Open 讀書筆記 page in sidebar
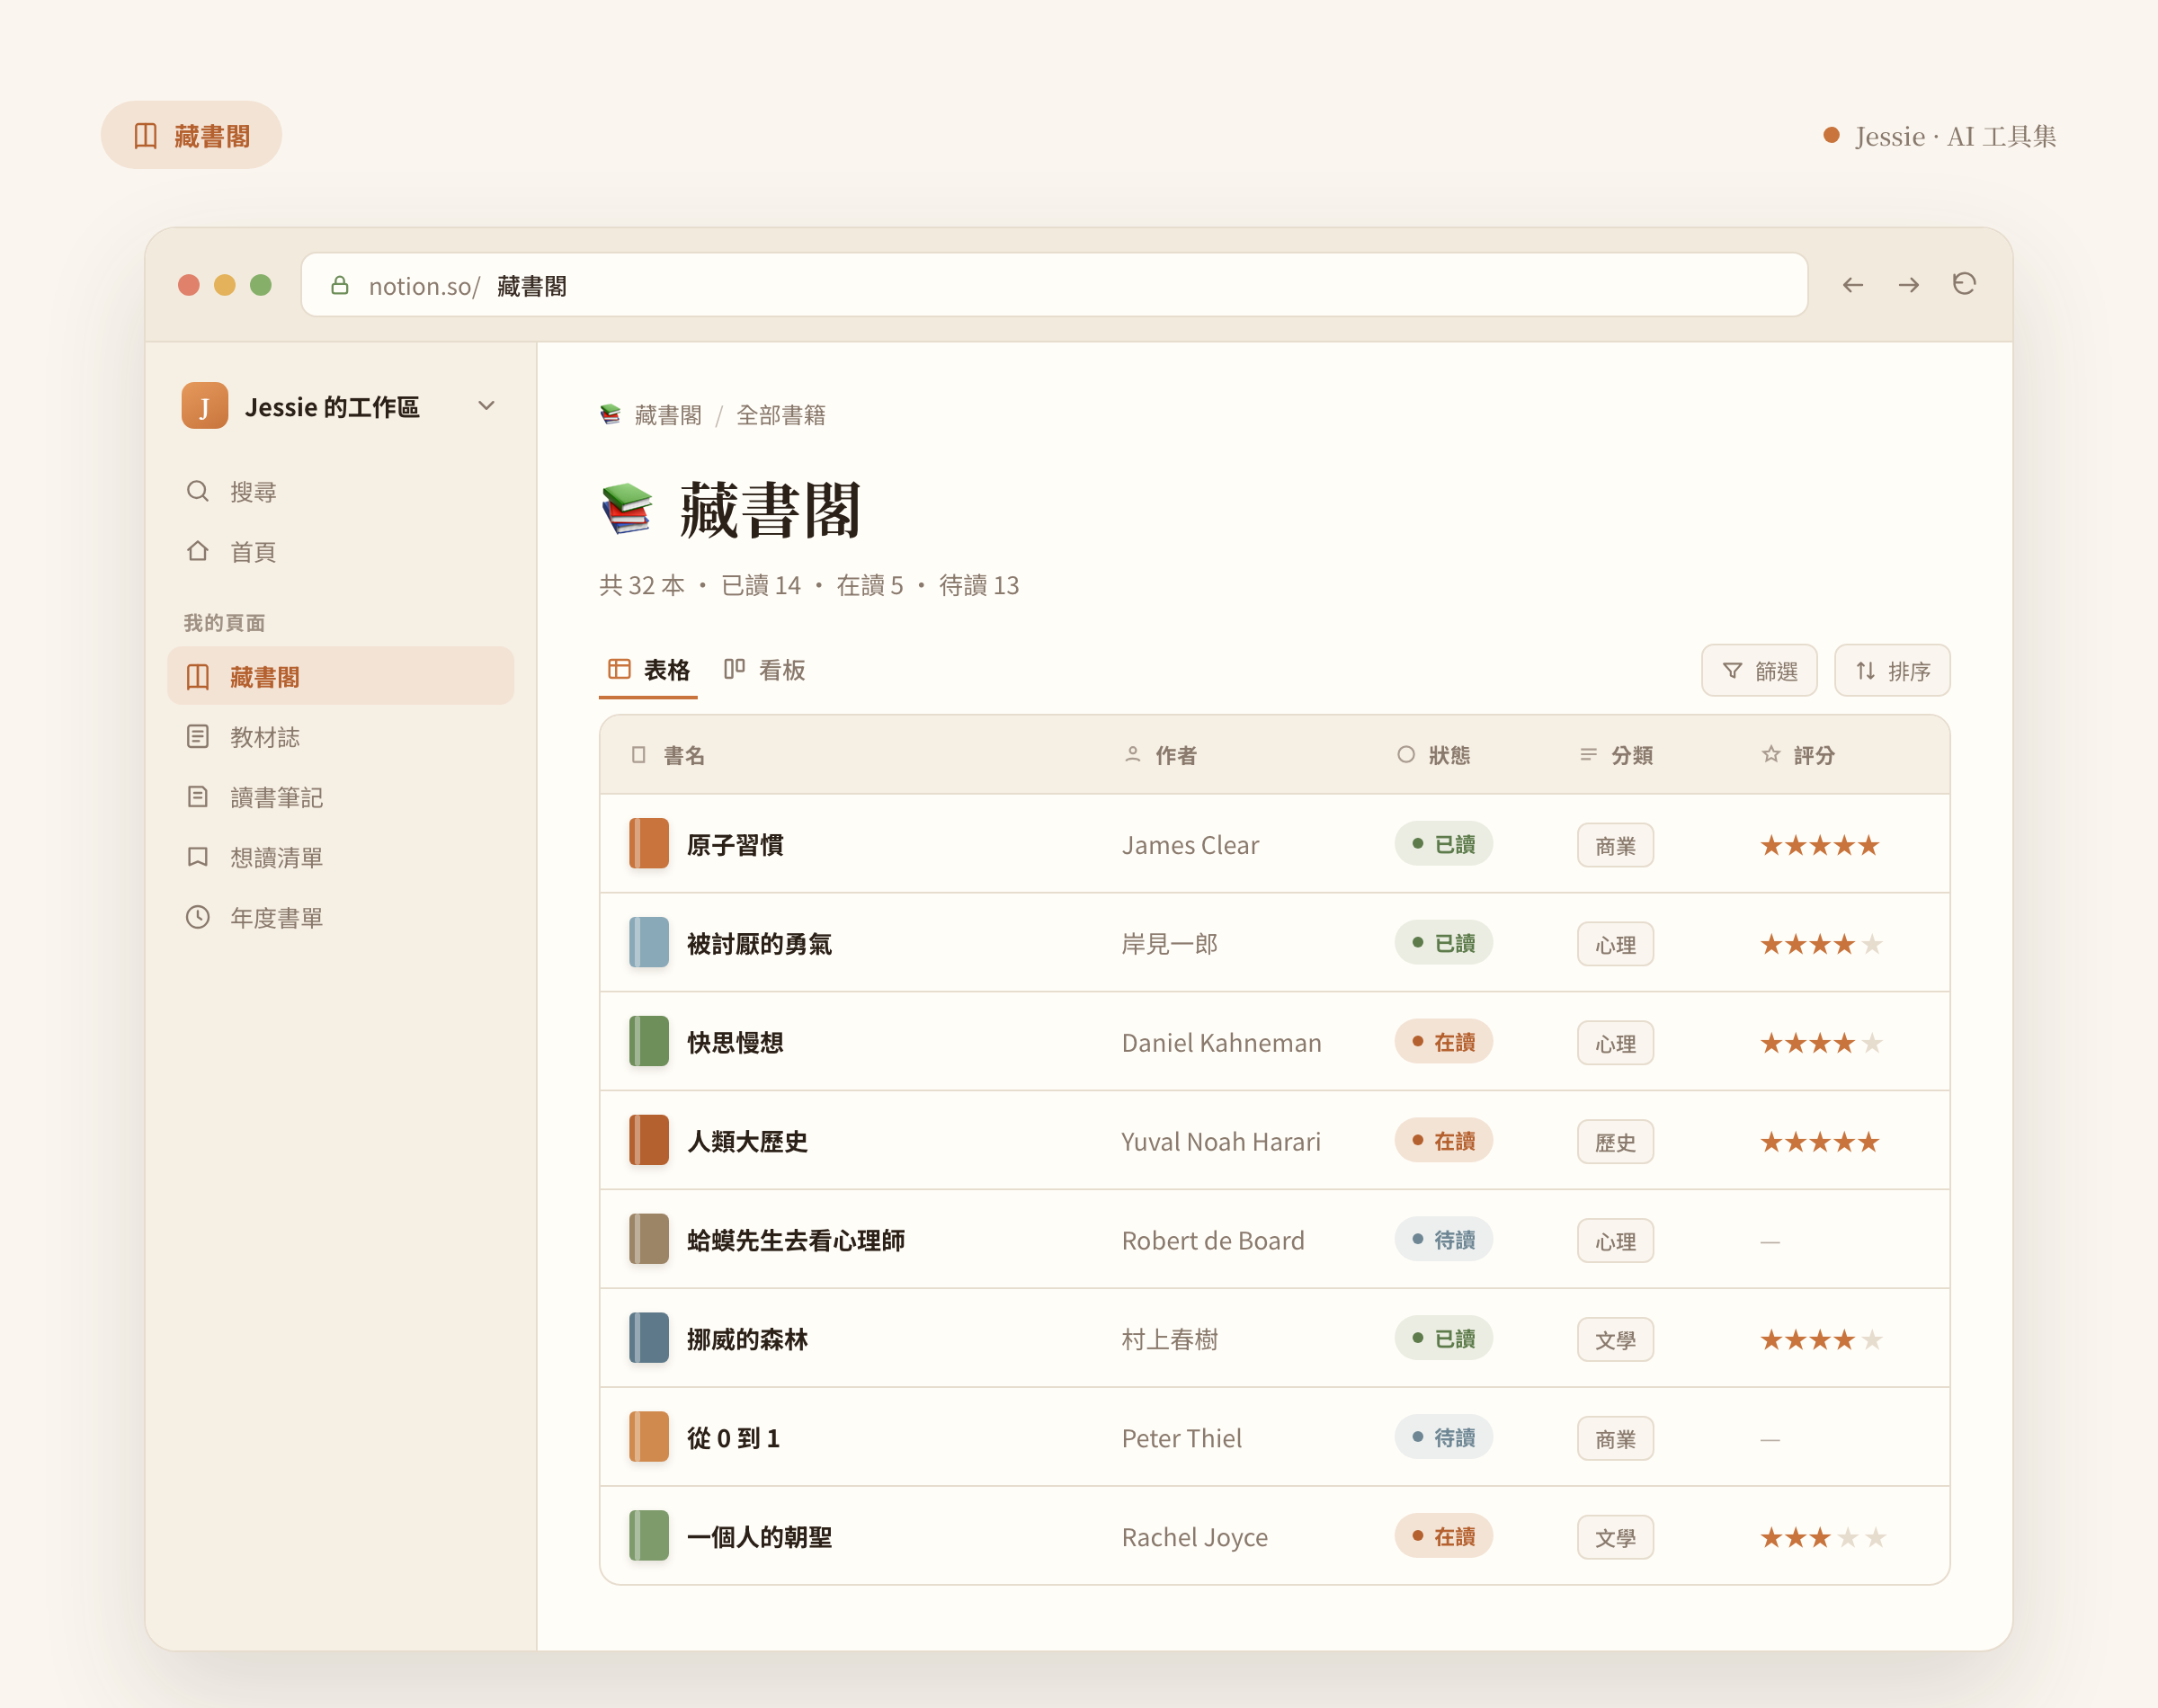 click(341, 797)
